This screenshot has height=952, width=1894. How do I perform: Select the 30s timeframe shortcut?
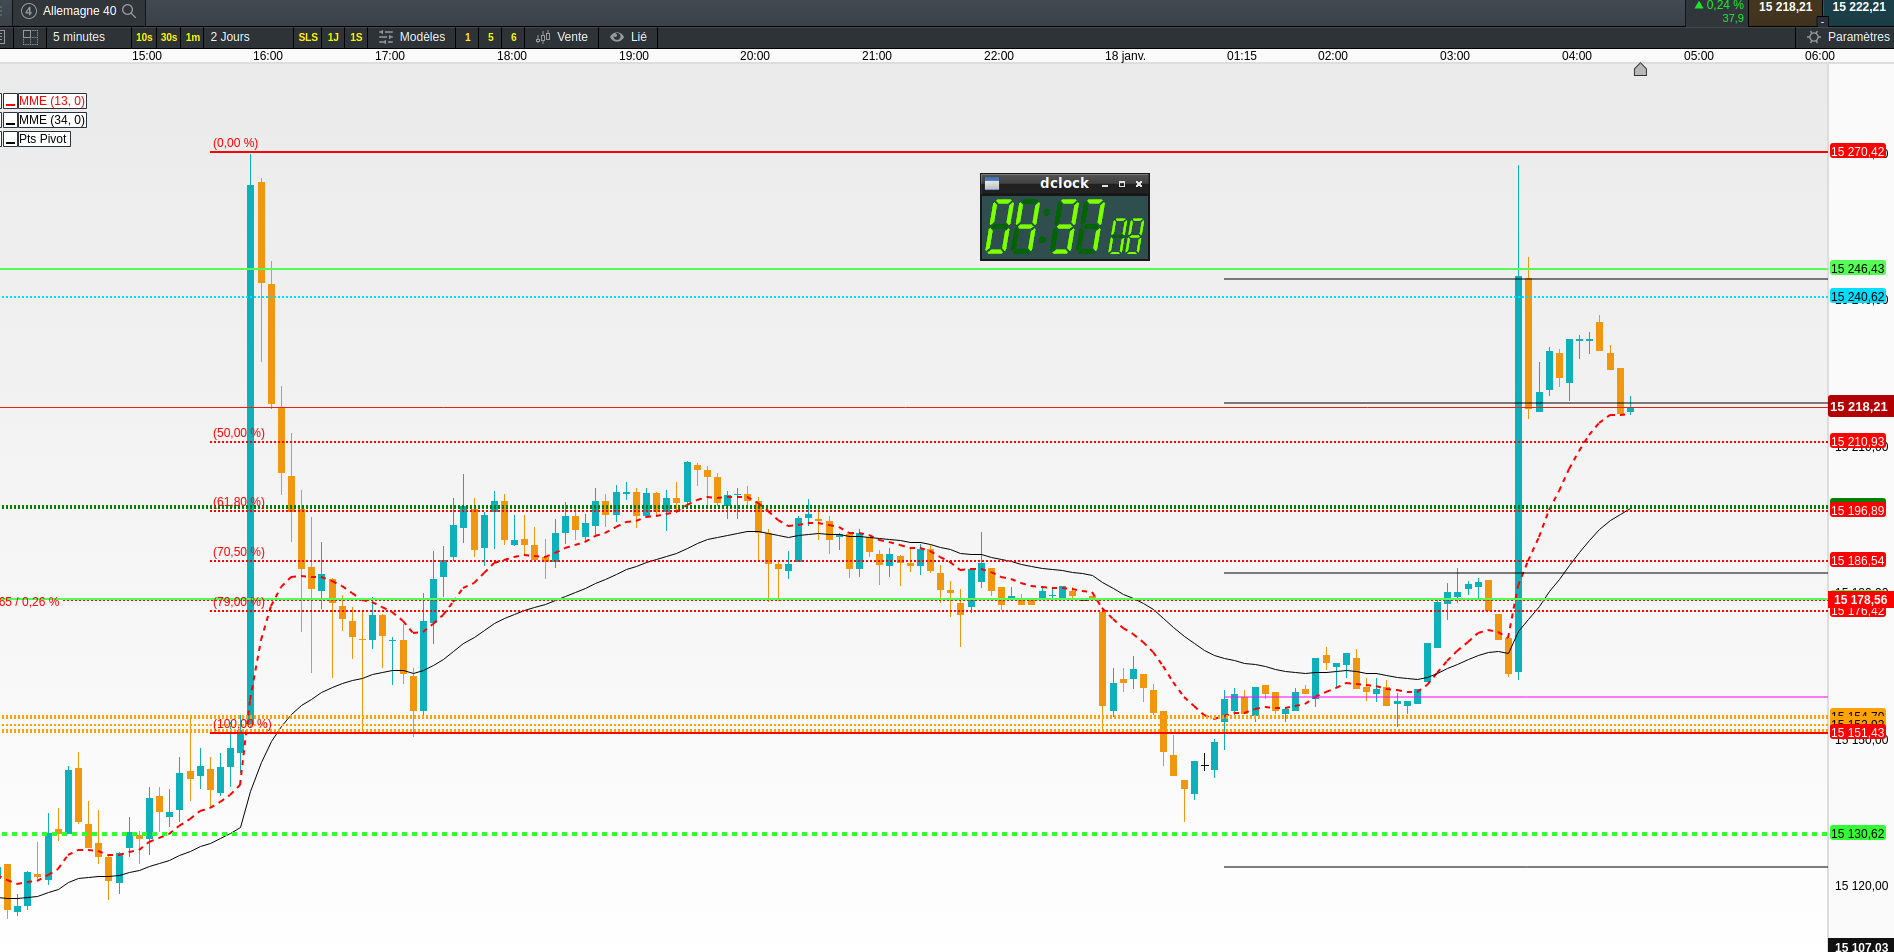[169, 37]
